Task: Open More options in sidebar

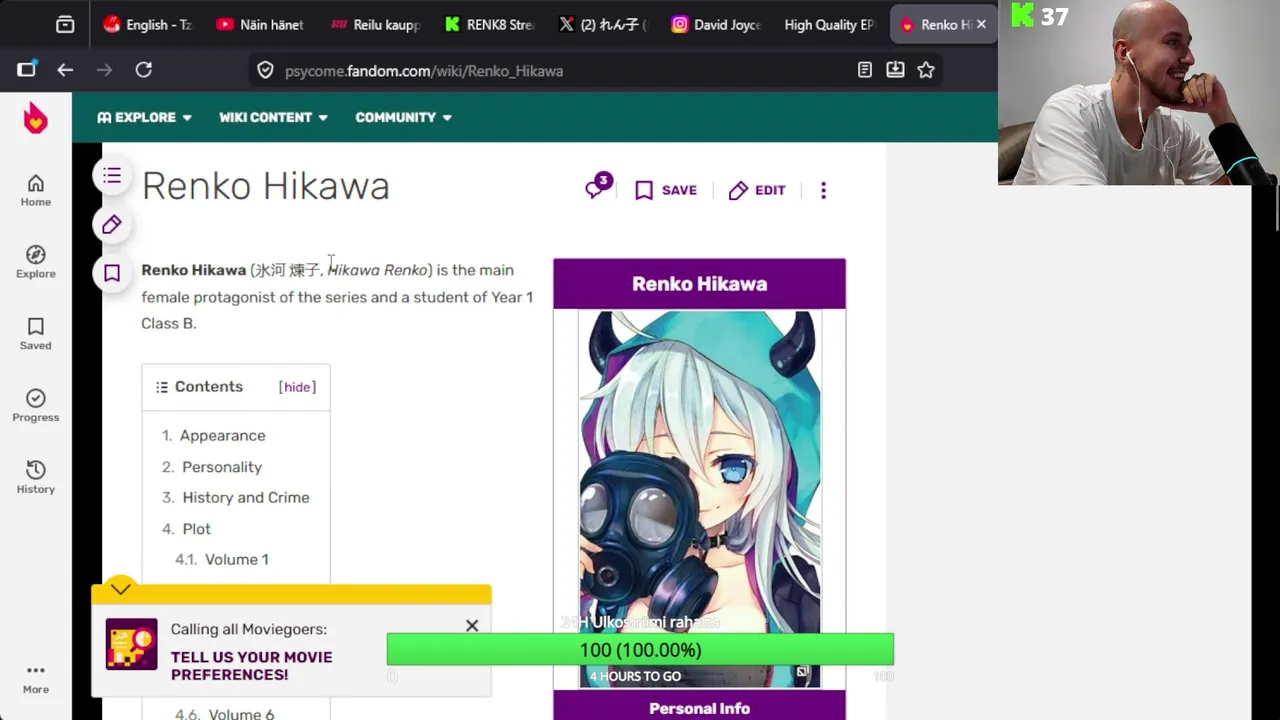Action: pos(35,678)
